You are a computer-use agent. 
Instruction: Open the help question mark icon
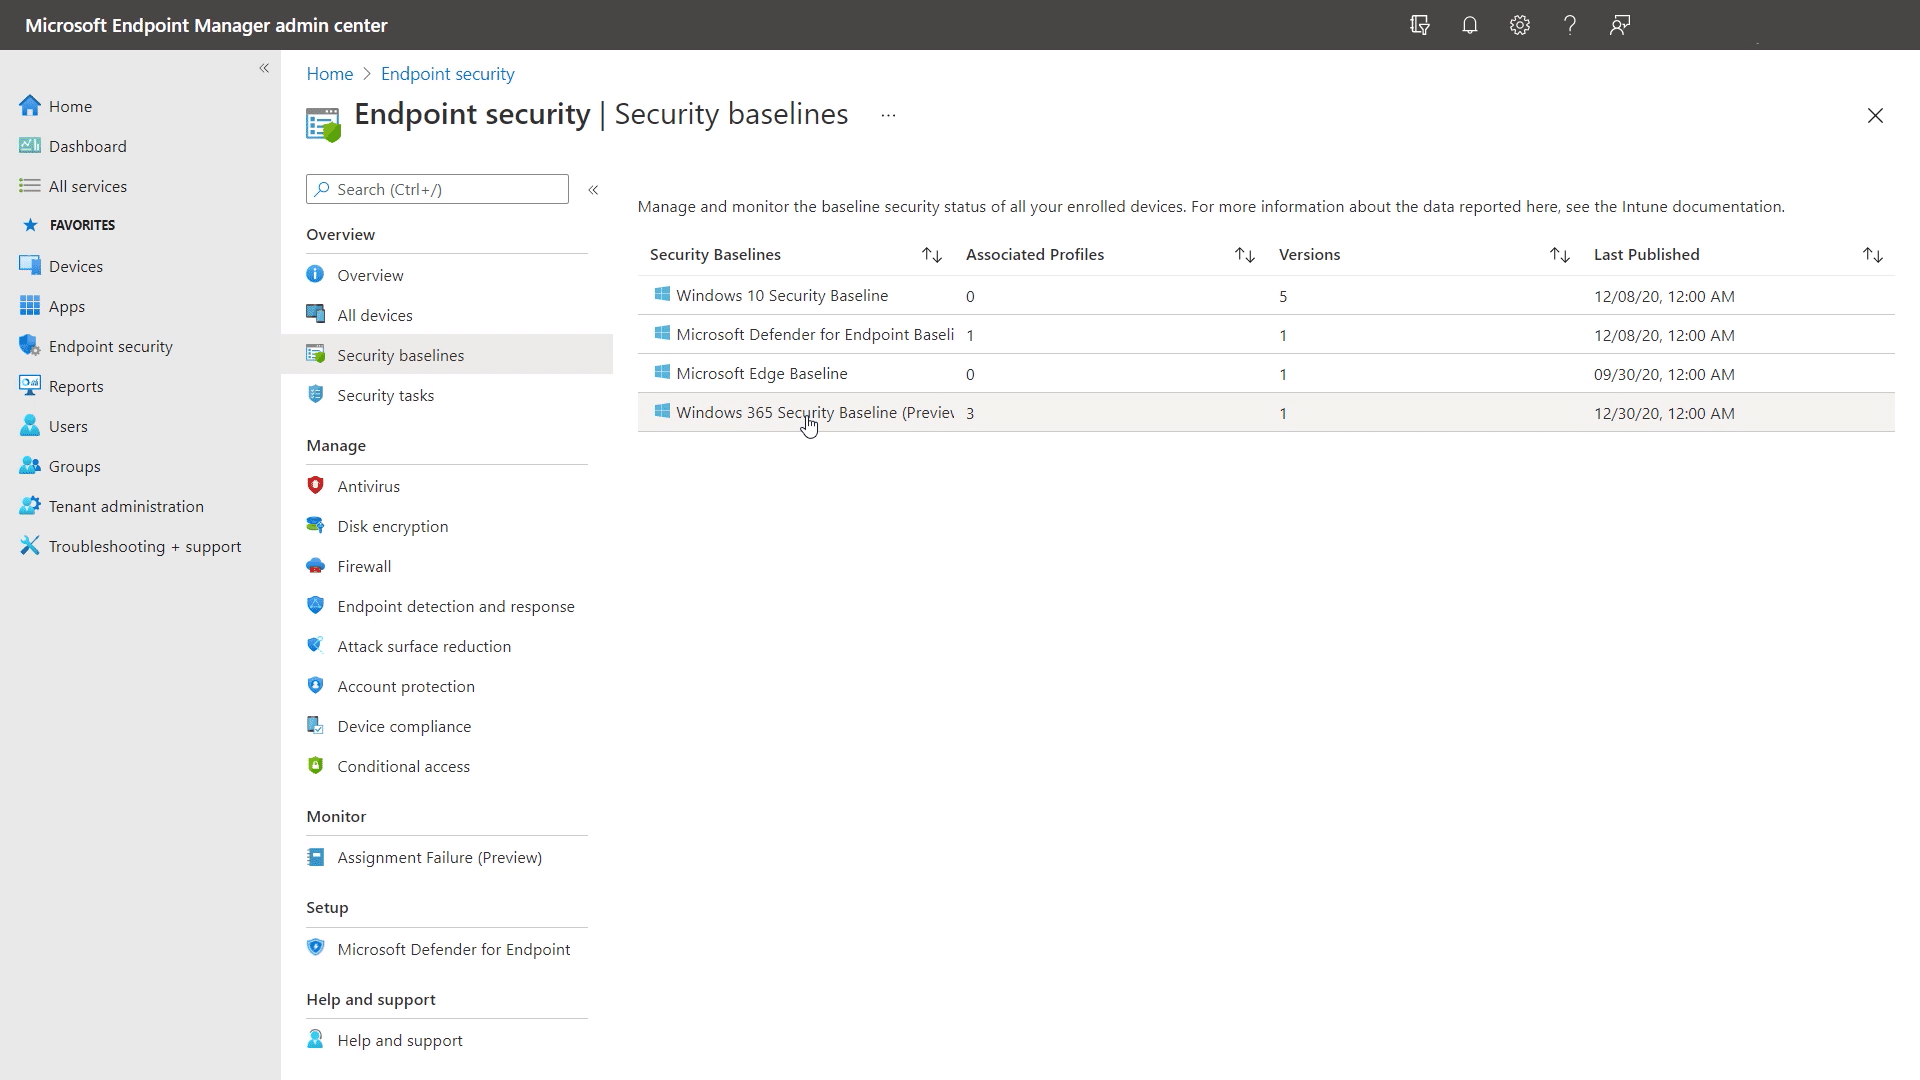coord(1569,25)
